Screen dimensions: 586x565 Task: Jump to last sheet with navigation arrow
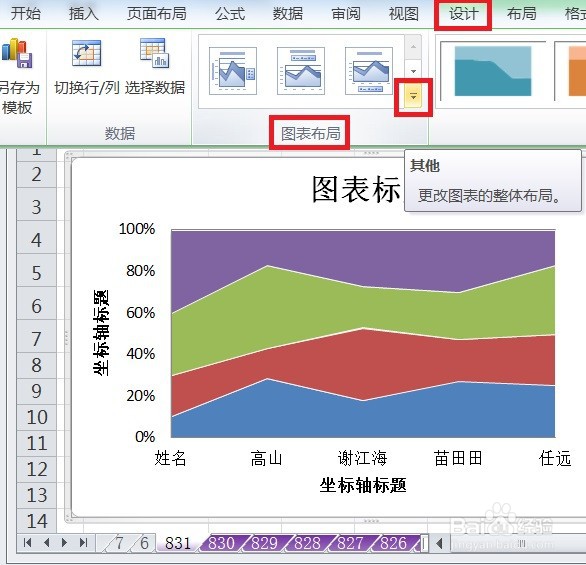[84, 543]
